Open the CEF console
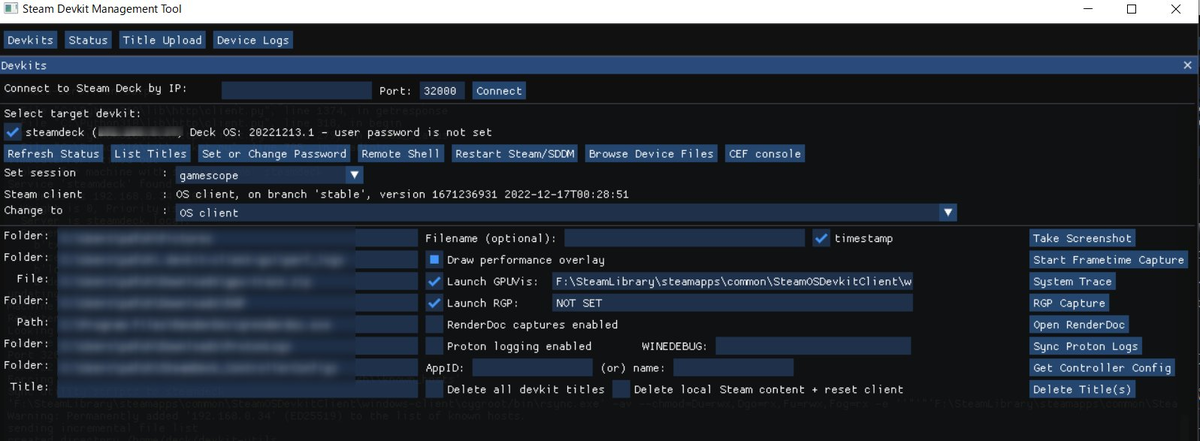Screen dimensions: 1200x441 point(764,153)
